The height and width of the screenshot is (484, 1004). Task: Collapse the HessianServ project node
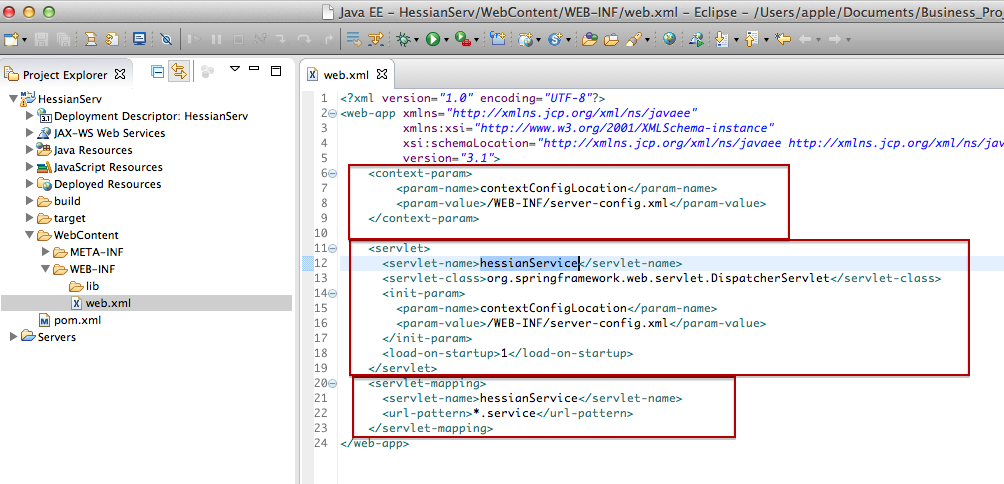13,99
